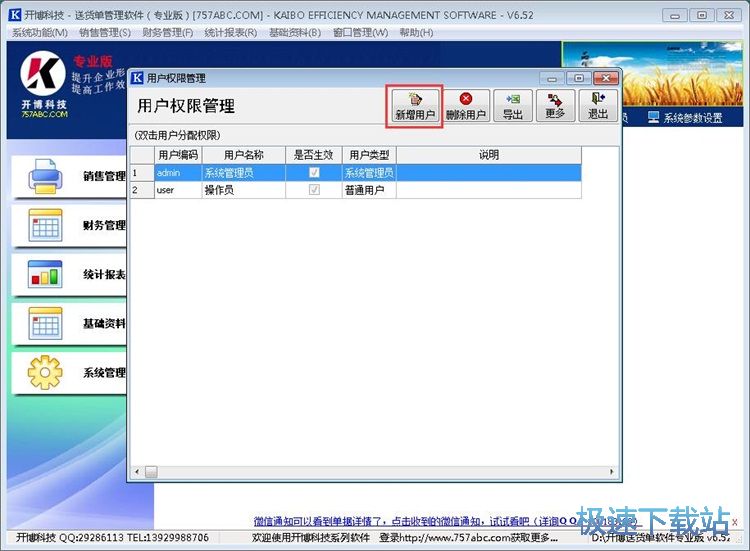Open the 财务管理(F) menu
750x551 pixels.
pyautogui.click(x=167, y=33)
